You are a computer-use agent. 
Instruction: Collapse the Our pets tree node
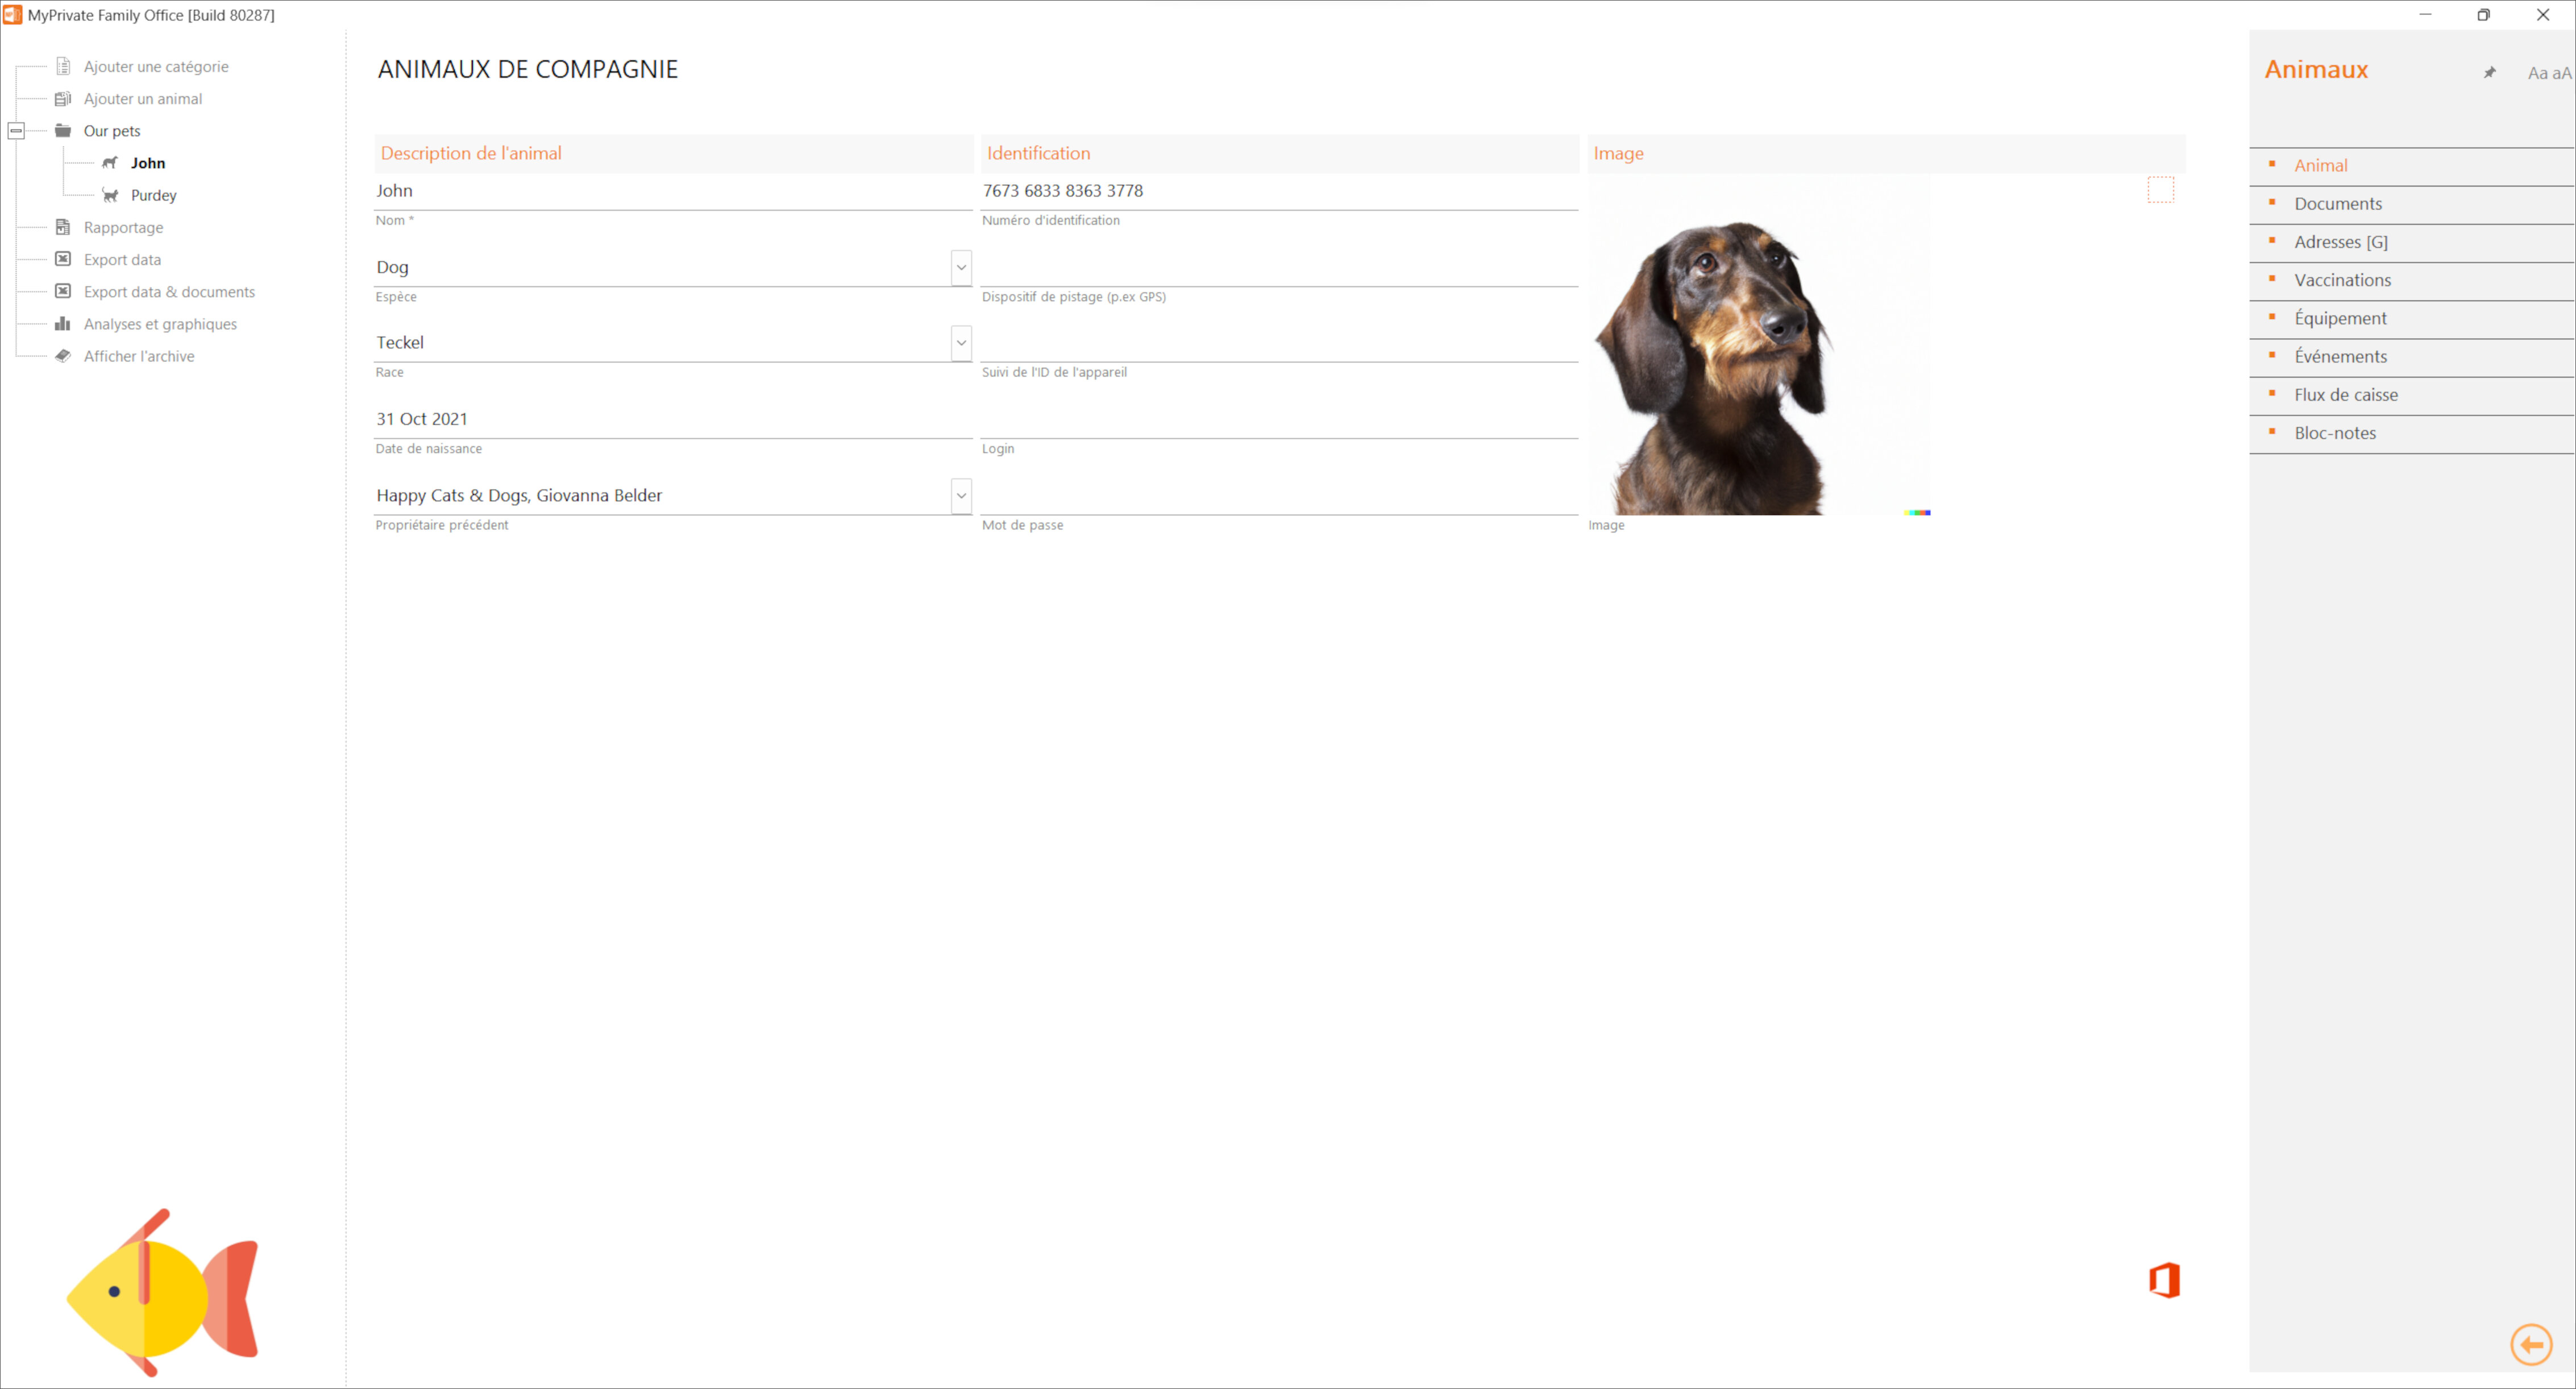16,130
